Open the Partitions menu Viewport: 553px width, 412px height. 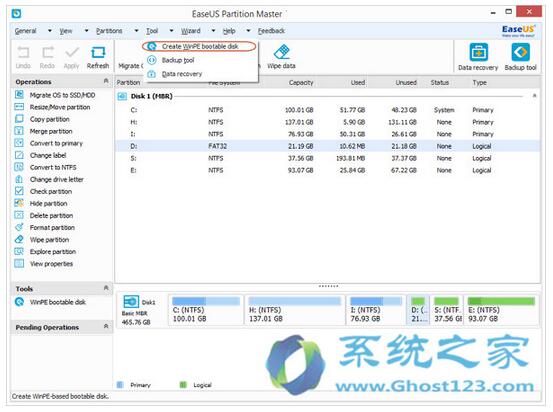pyautogui.click(x=109, y=31)
